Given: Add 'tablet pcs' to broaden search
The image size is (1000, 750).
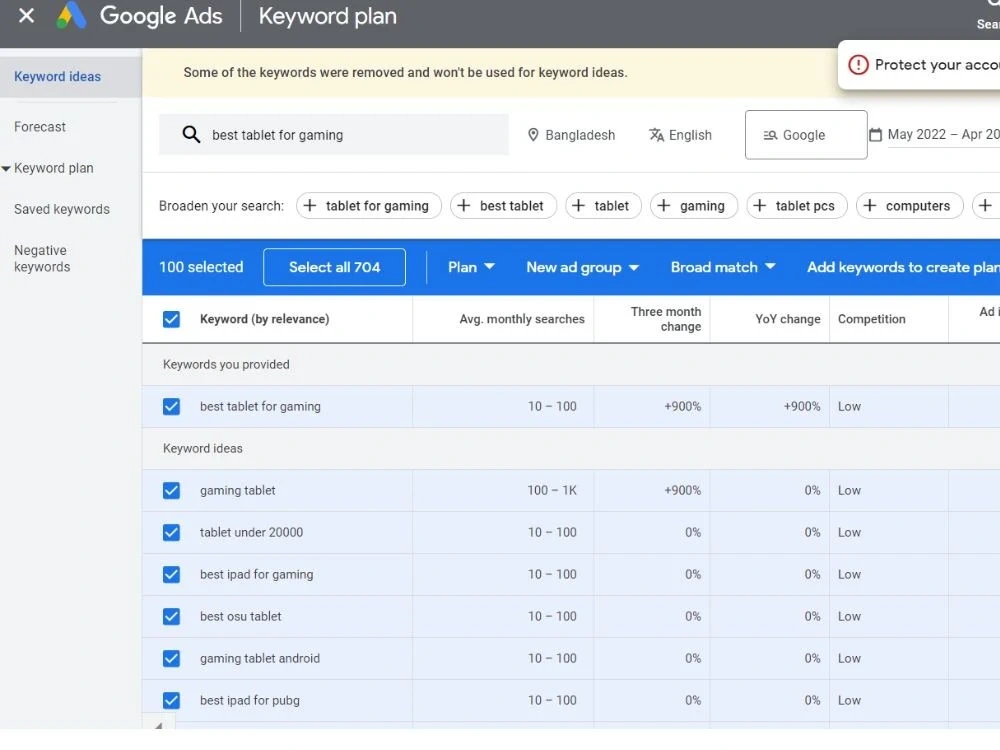Looking at the screenshot, I should point(797,206).
